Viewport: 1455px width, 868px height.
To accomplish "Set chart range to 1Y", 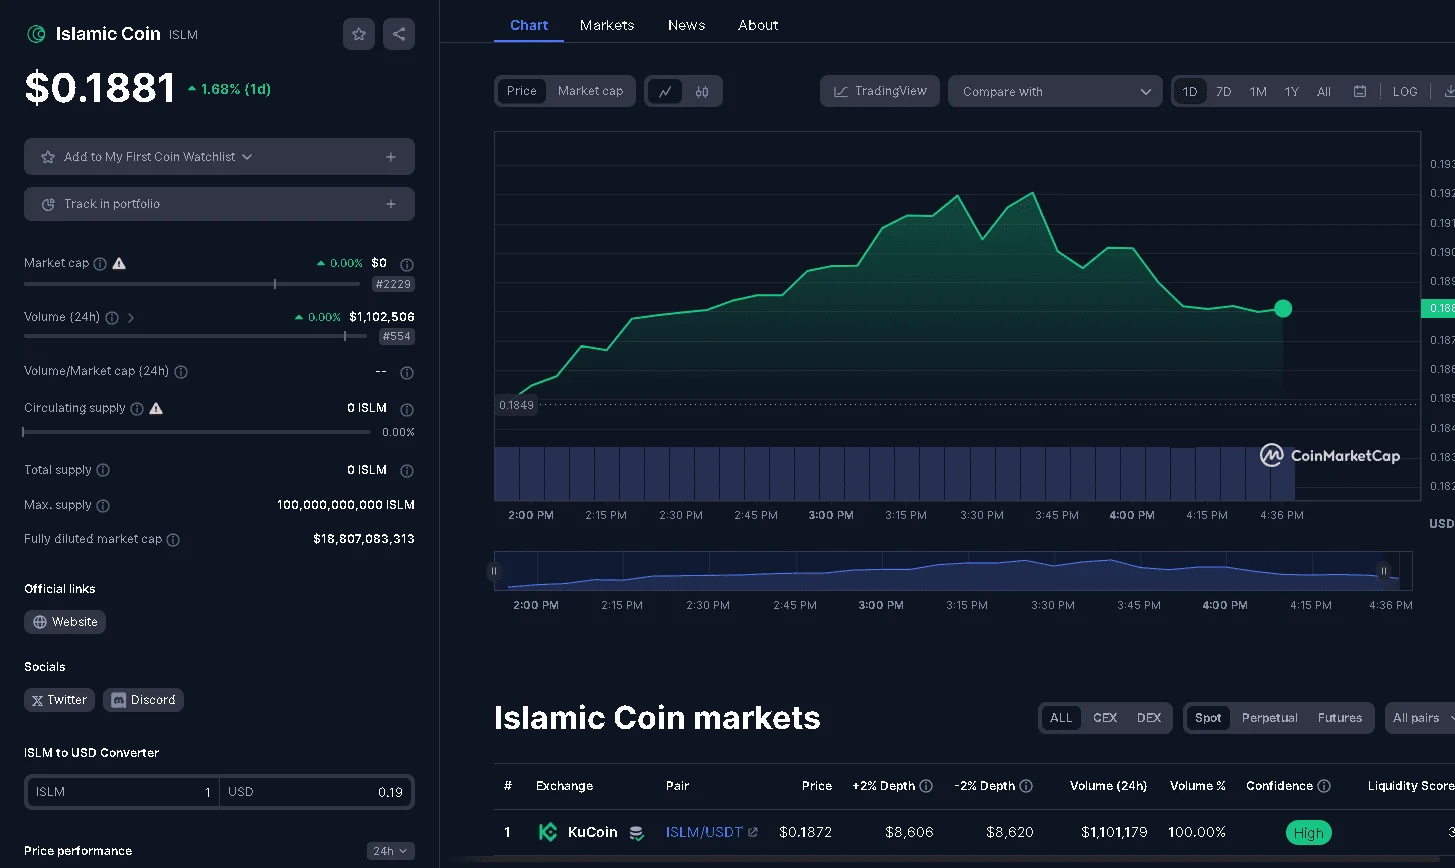I will click(x=1292, y=91).
